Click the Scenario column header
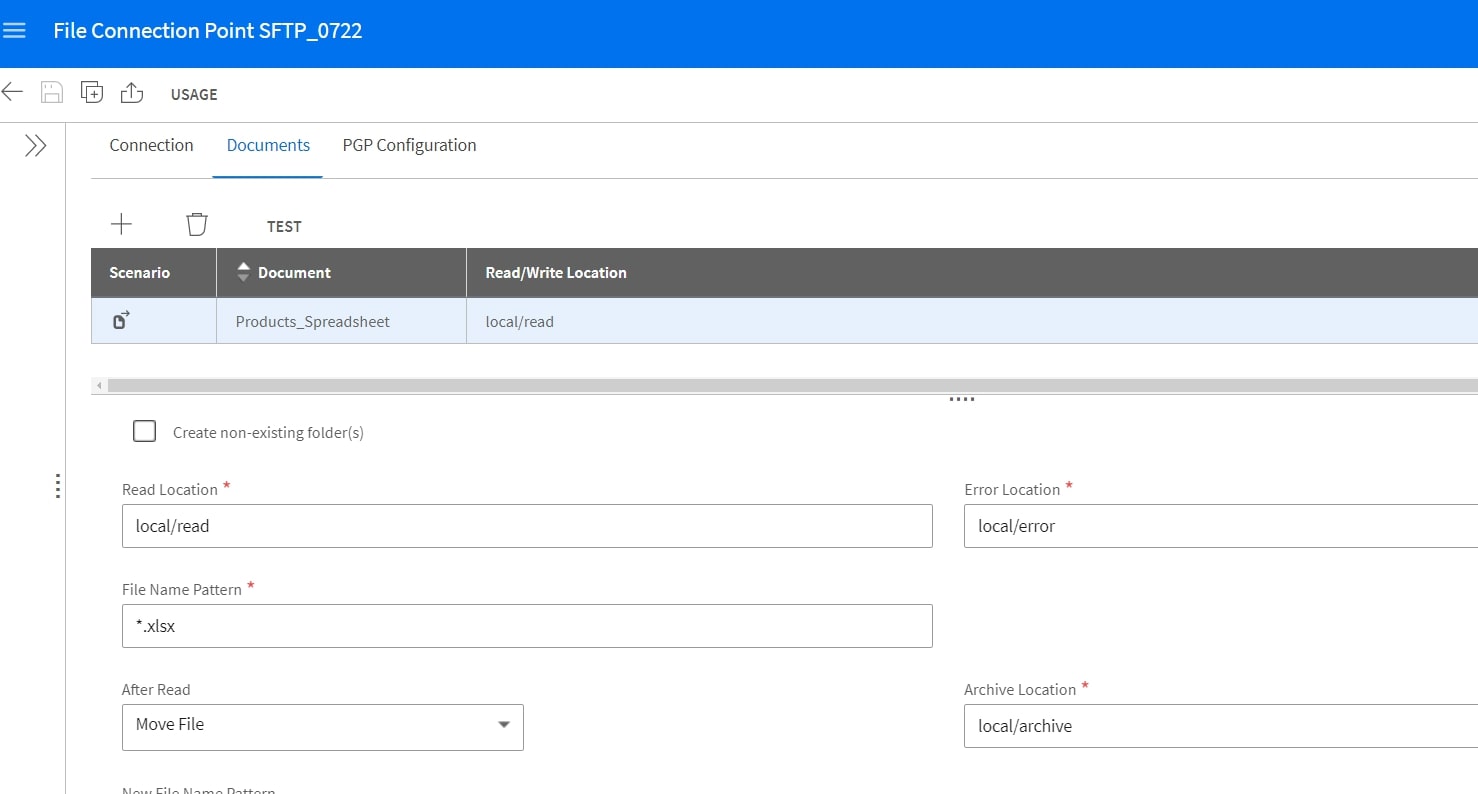Screen dimensions: 1478x794 154,272
